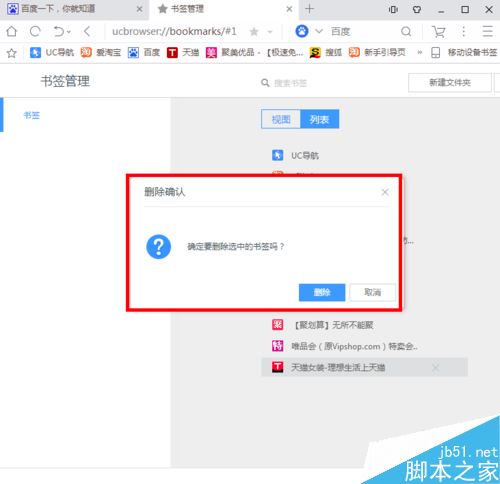The height and width of the screenshot is (484, 500).
Task: Expand the bookmarks bar overflow chevron
Action: pyautogui.click(x=420, y=52)
